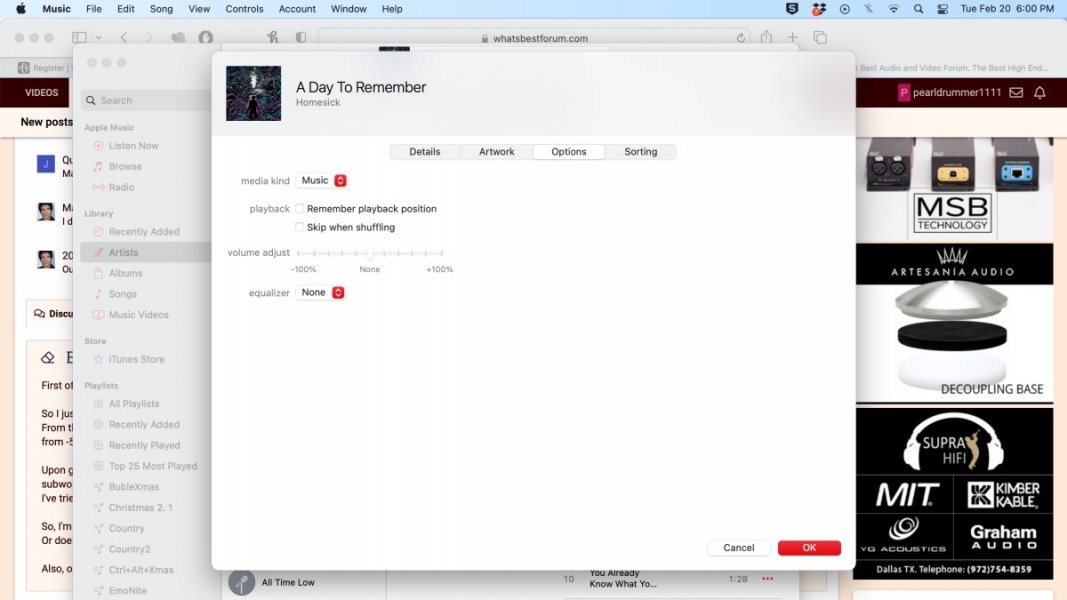Open the media kind dropdown
1067x600 pixels.
[x=321, y=179]
